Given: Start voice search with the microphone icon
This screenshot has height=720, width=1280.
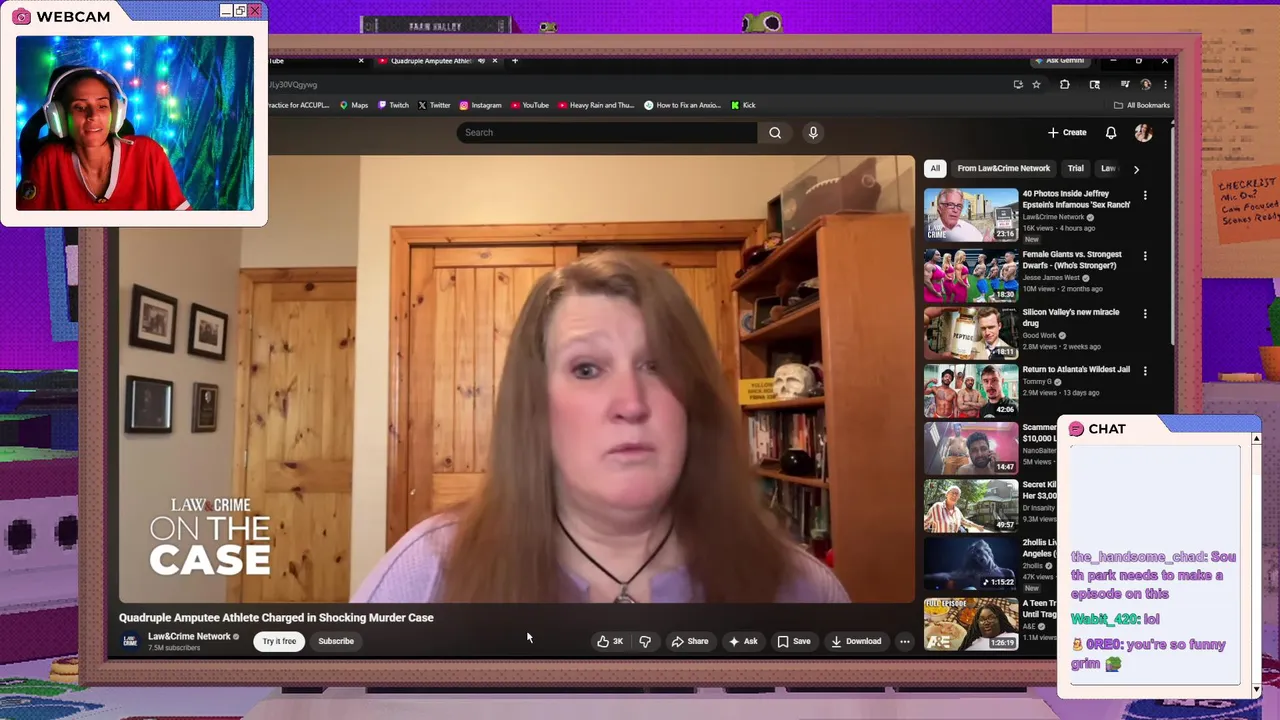Looking at the screenshot, I should coord(813,132).
